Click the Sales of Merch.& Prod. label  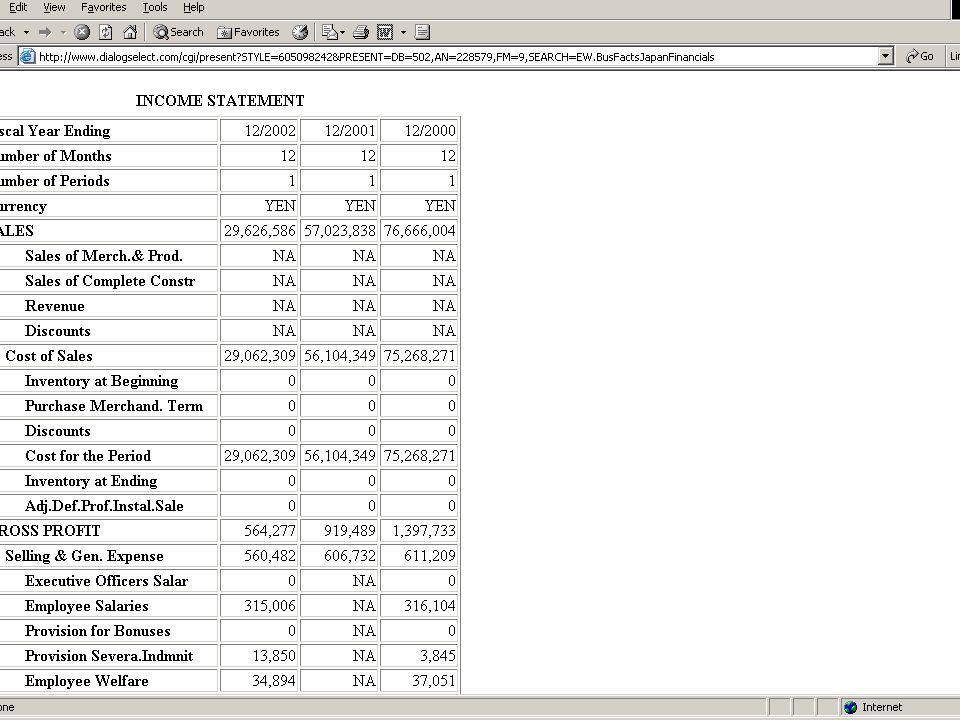(104, 256)
